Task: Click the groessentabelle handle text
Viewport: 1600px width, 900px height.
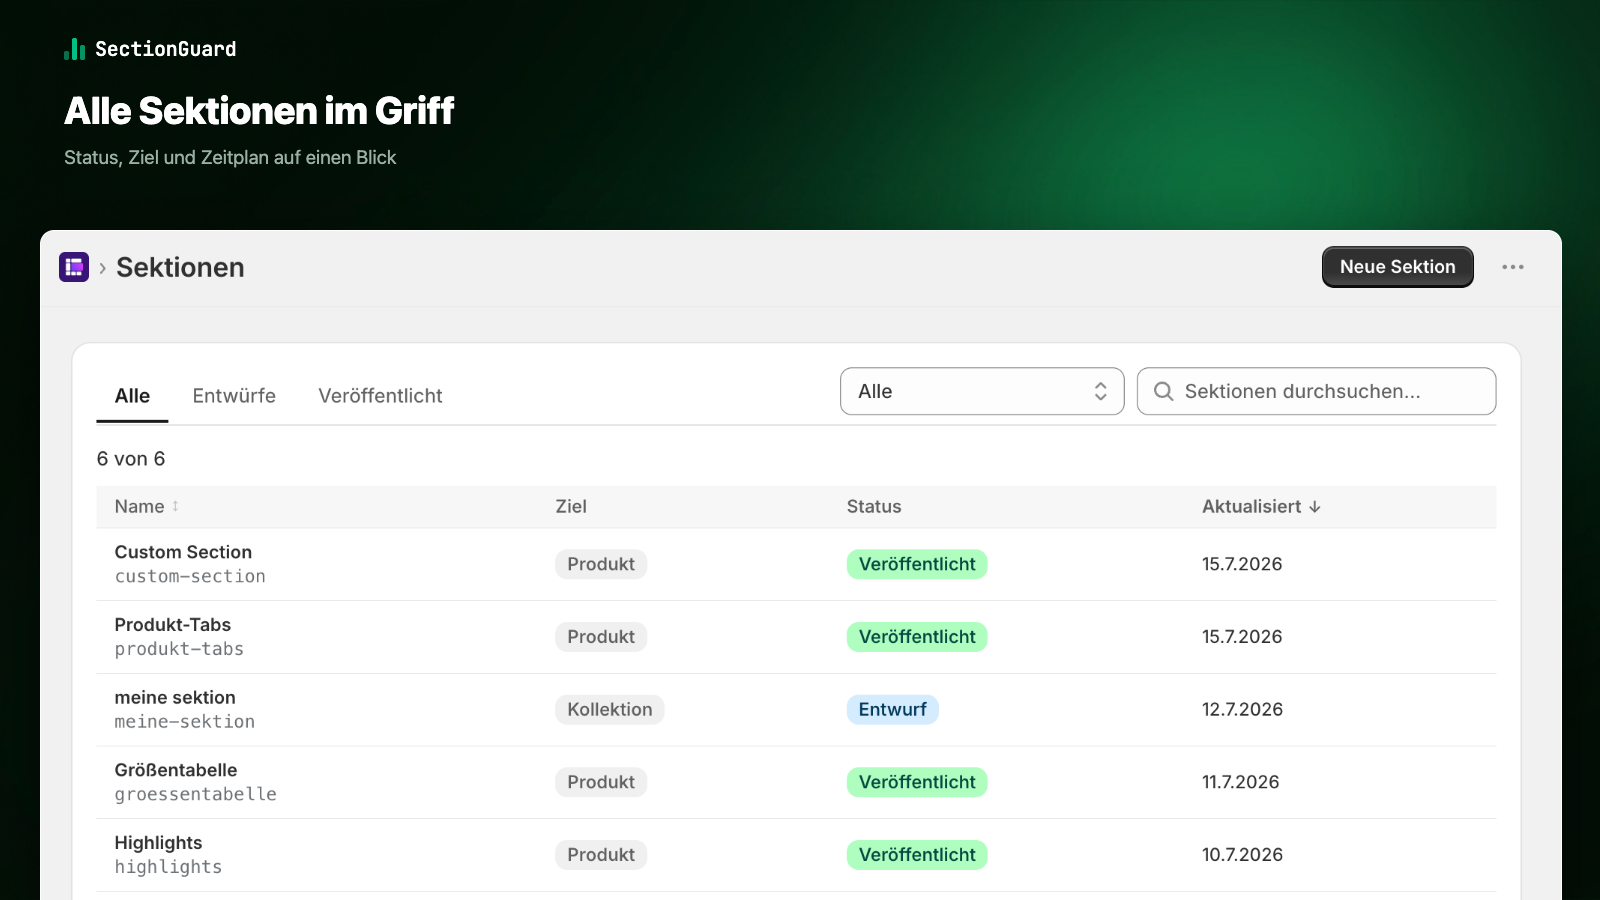Action: tap(196, 795)
